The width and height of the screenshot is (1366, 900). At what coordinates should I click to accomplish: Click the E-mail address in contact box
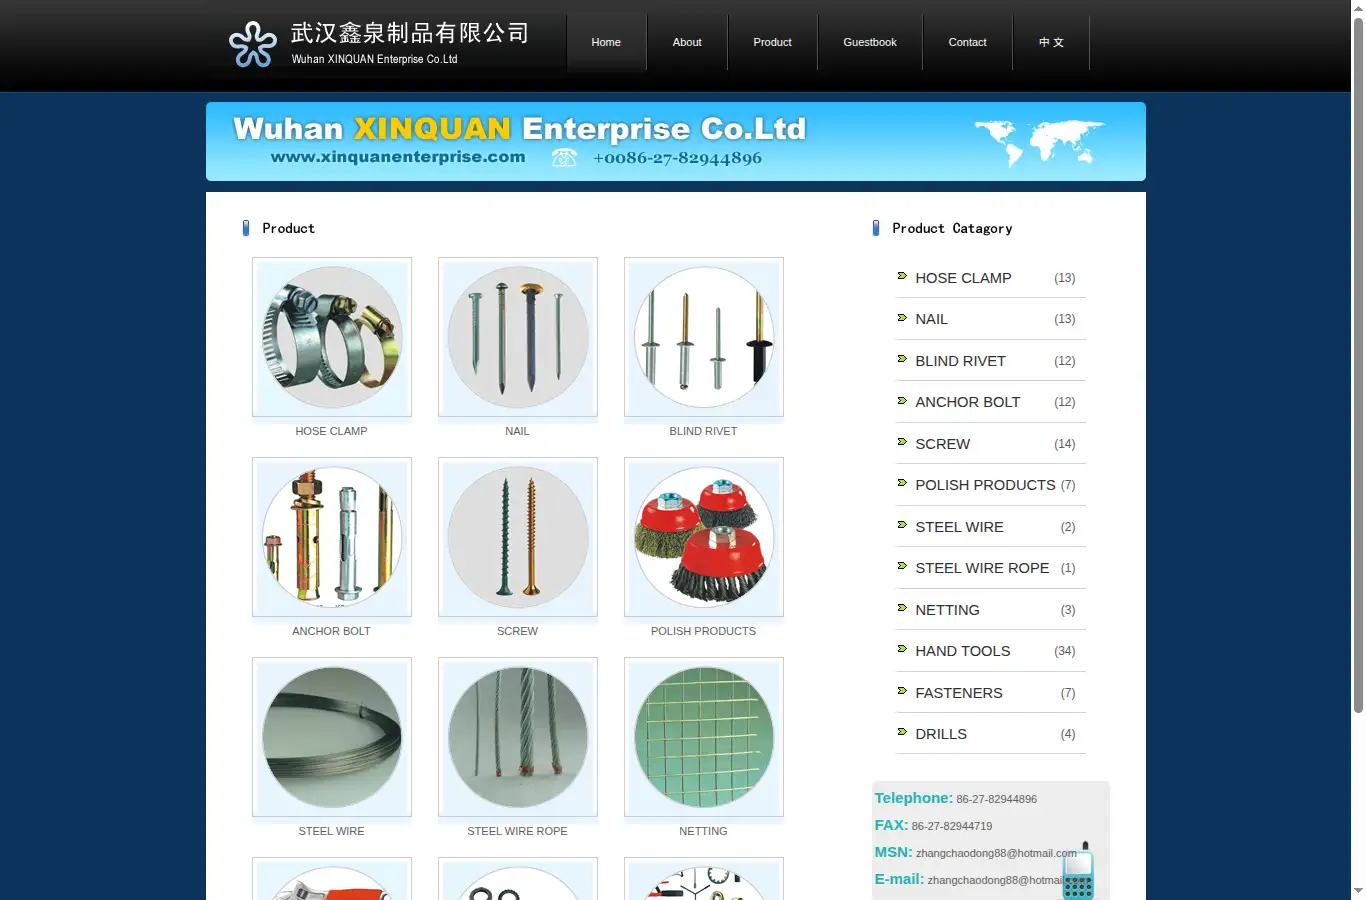[x=995, y=880]
